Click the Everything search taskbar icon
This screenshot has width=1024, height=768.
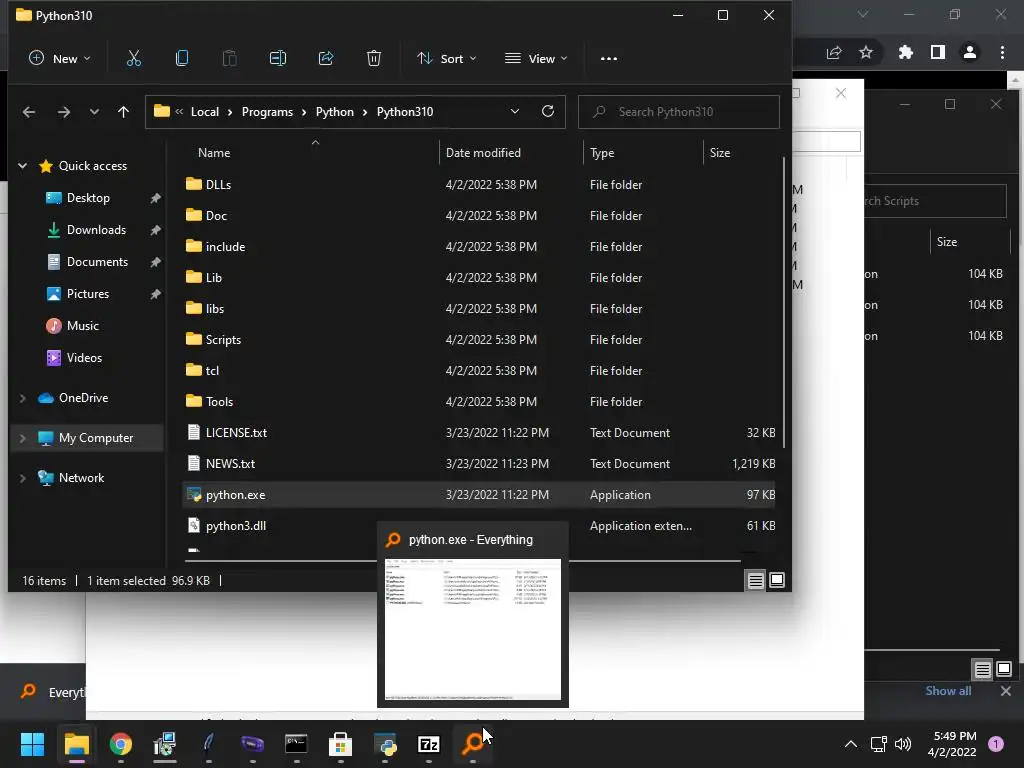(473, 744)
